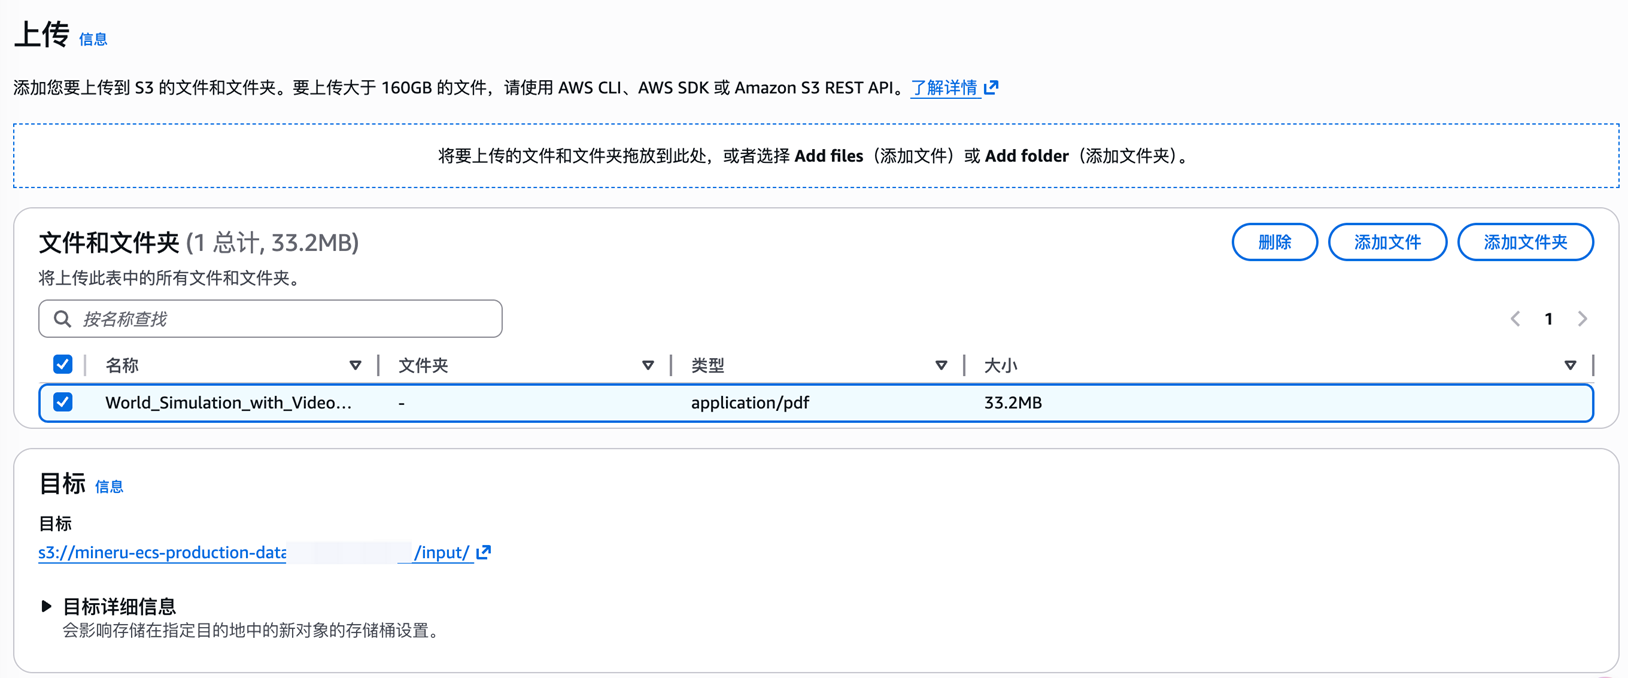The image size is (1628, 678).
Task: Click the 添加文件 button
Action: tap(1387, 242)
